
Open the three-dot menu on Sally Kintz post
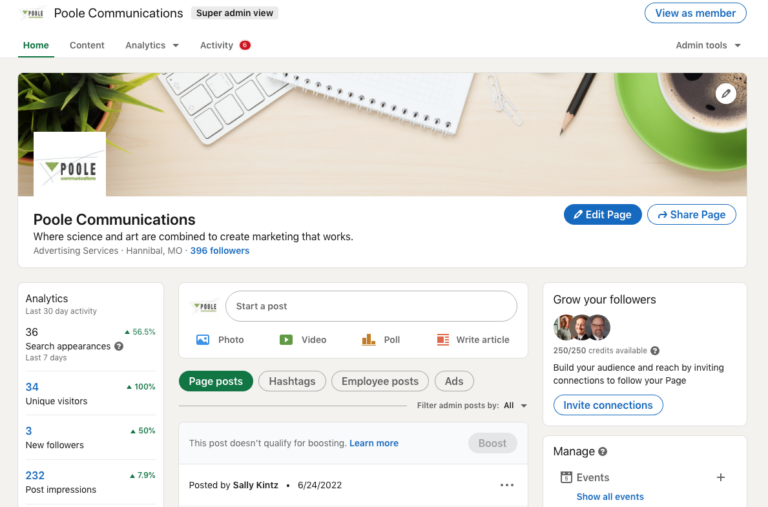(x=507, y=485)
